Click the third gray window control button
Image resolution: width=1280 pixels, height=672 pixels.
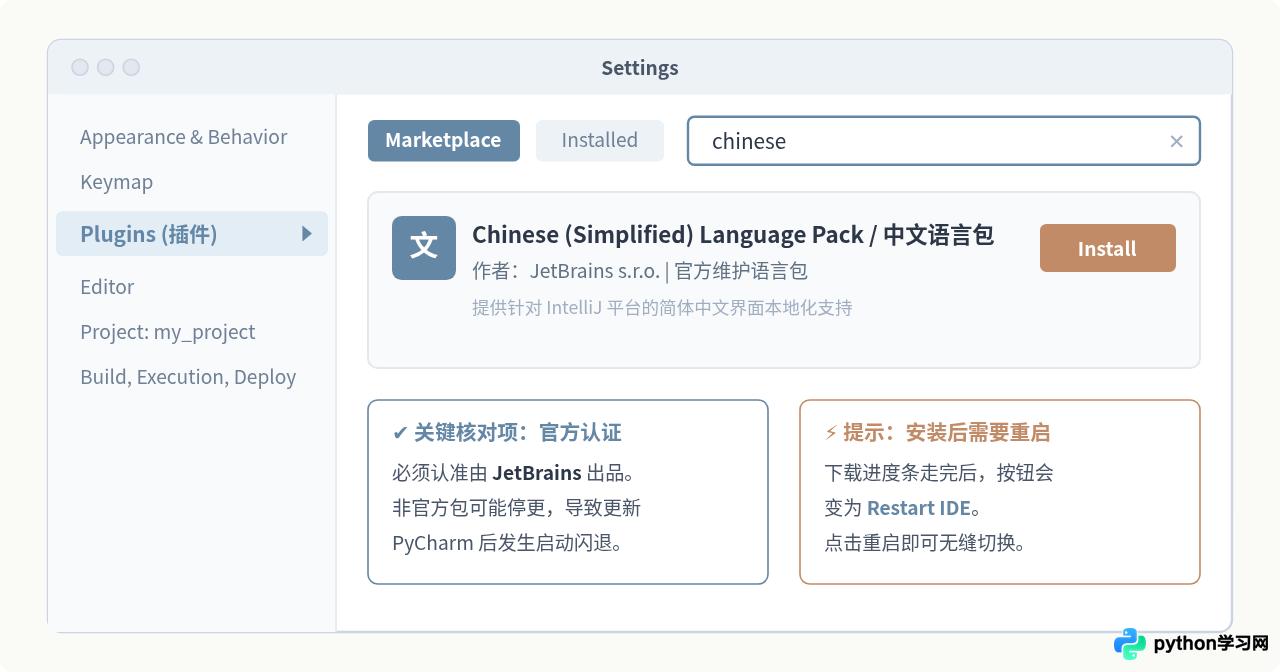131,67
